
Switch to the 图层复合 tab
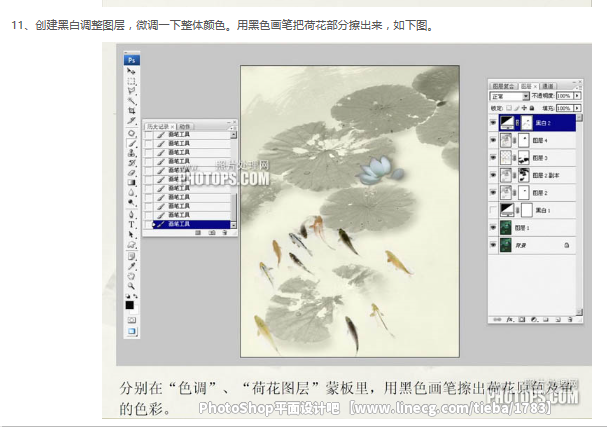coord(504,86)
